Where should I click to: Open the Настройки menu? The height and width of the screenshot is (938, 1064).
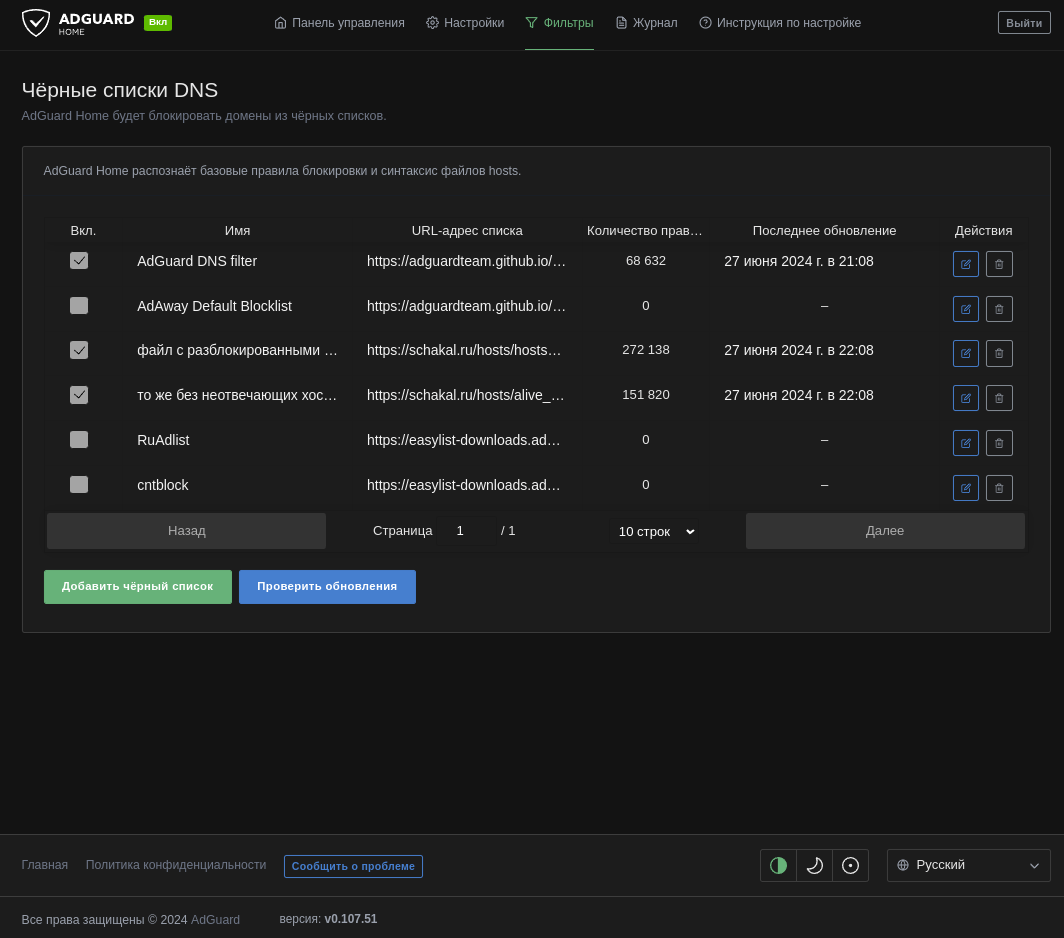[x=465, y=23]
